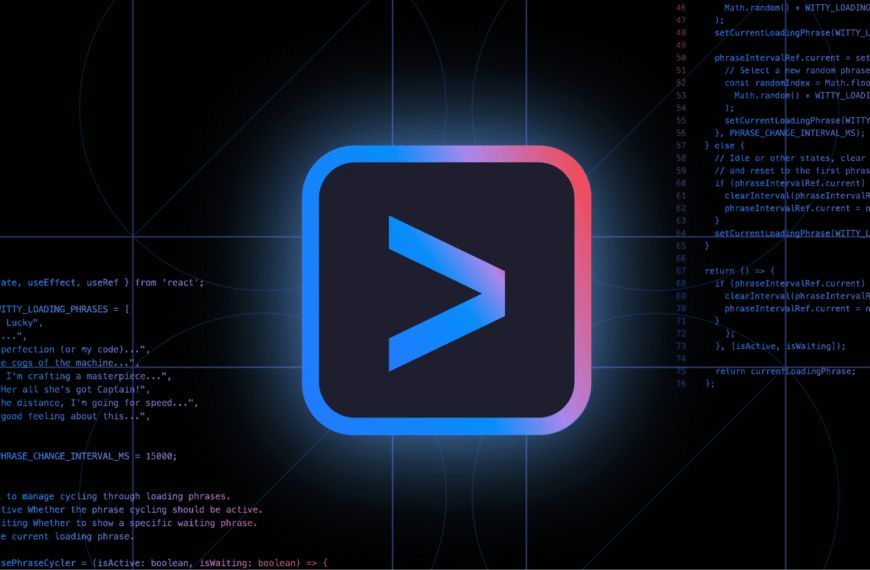Click "// and reset to the first phras" comment

click(792, 170)
